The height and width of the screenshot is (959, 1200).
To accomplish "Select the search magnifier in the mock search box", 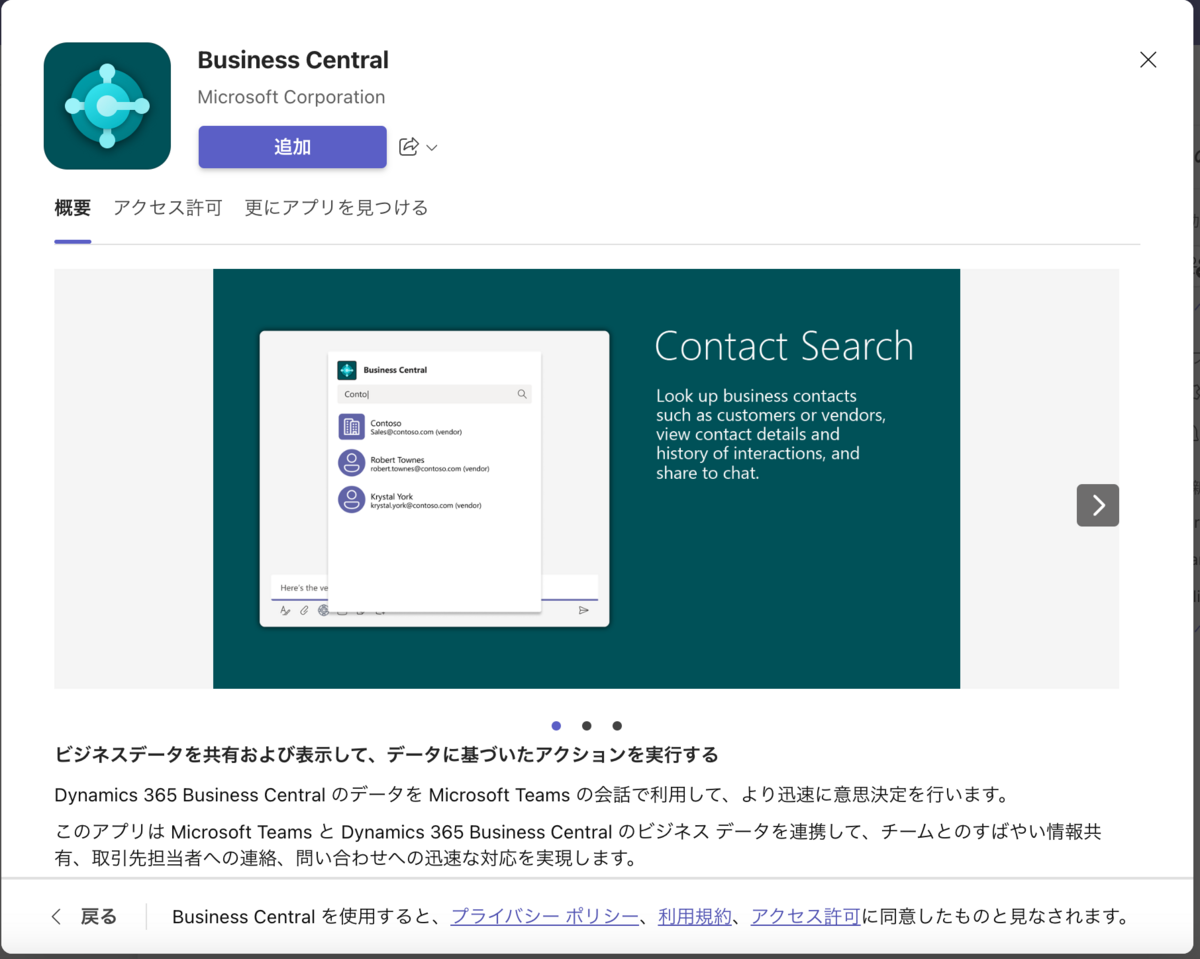I will click(521, 394).
